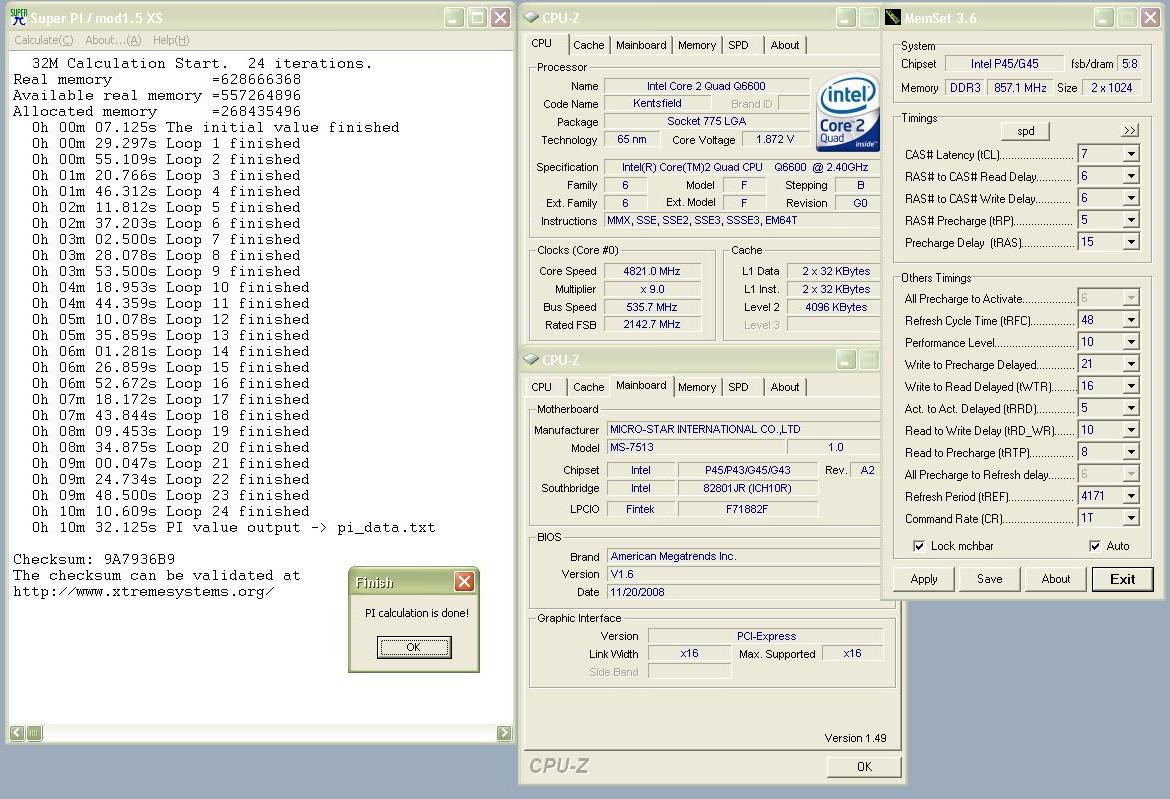Click the Core Voltage 1.872 V field
The width and height of the screenshot is (1170, 799).
(x=775, y=140)
